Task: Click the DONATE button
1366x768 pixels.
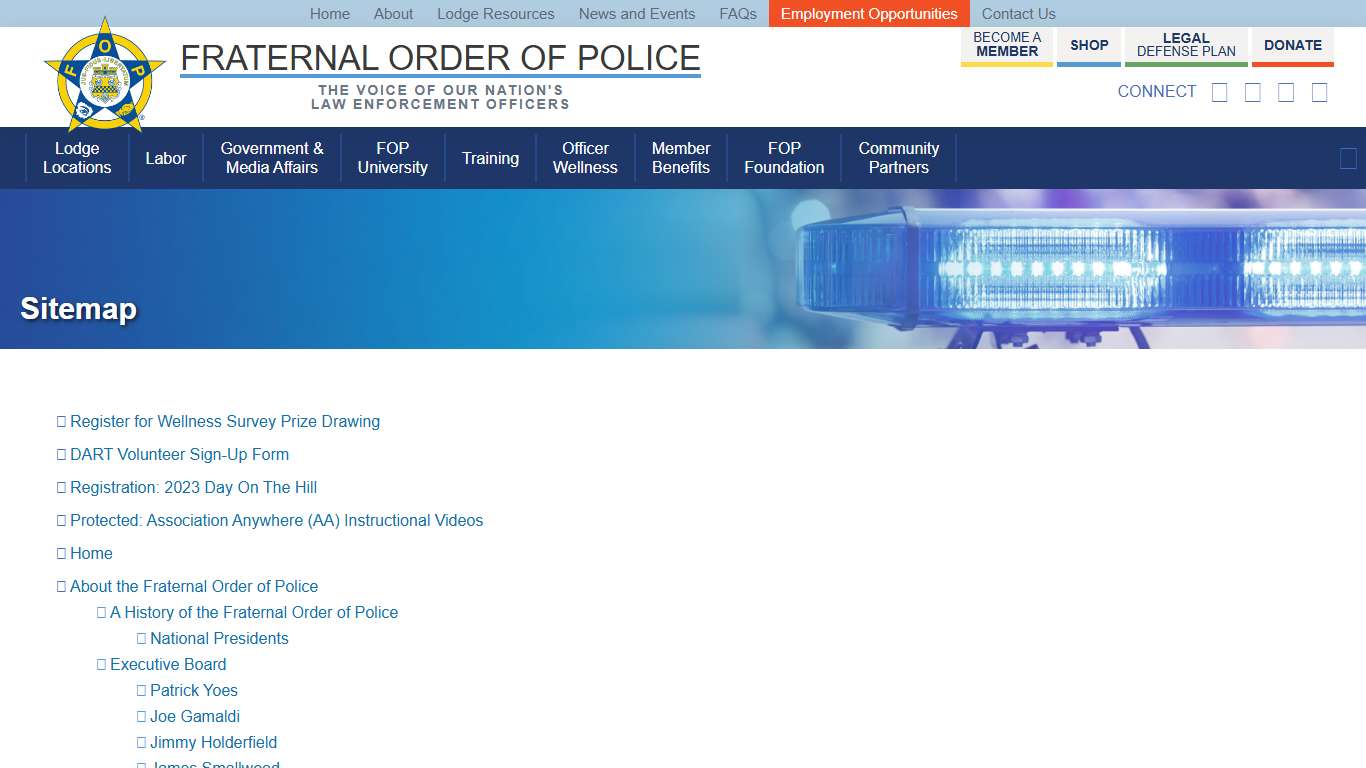Action: [1292, 44]
